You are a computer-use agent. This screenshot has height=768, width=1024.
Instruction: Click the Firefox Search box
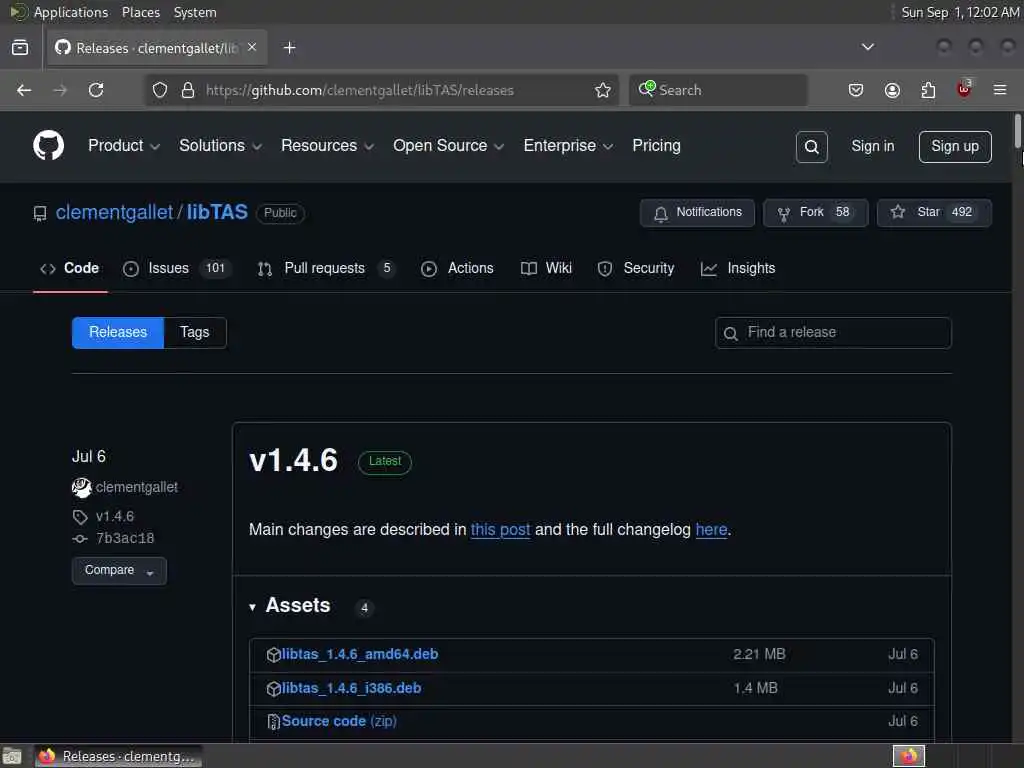pos(718,90)
